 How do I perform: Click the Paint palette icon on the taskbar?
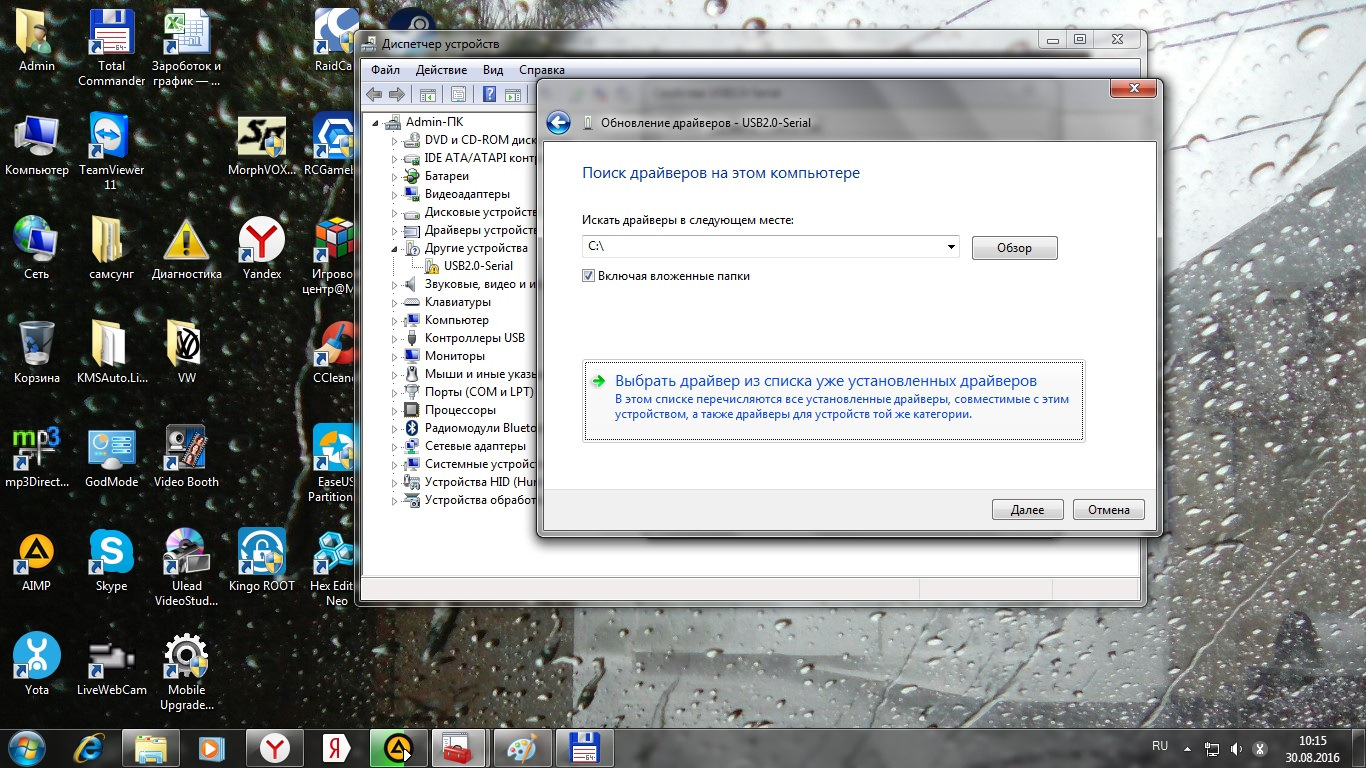522,748
